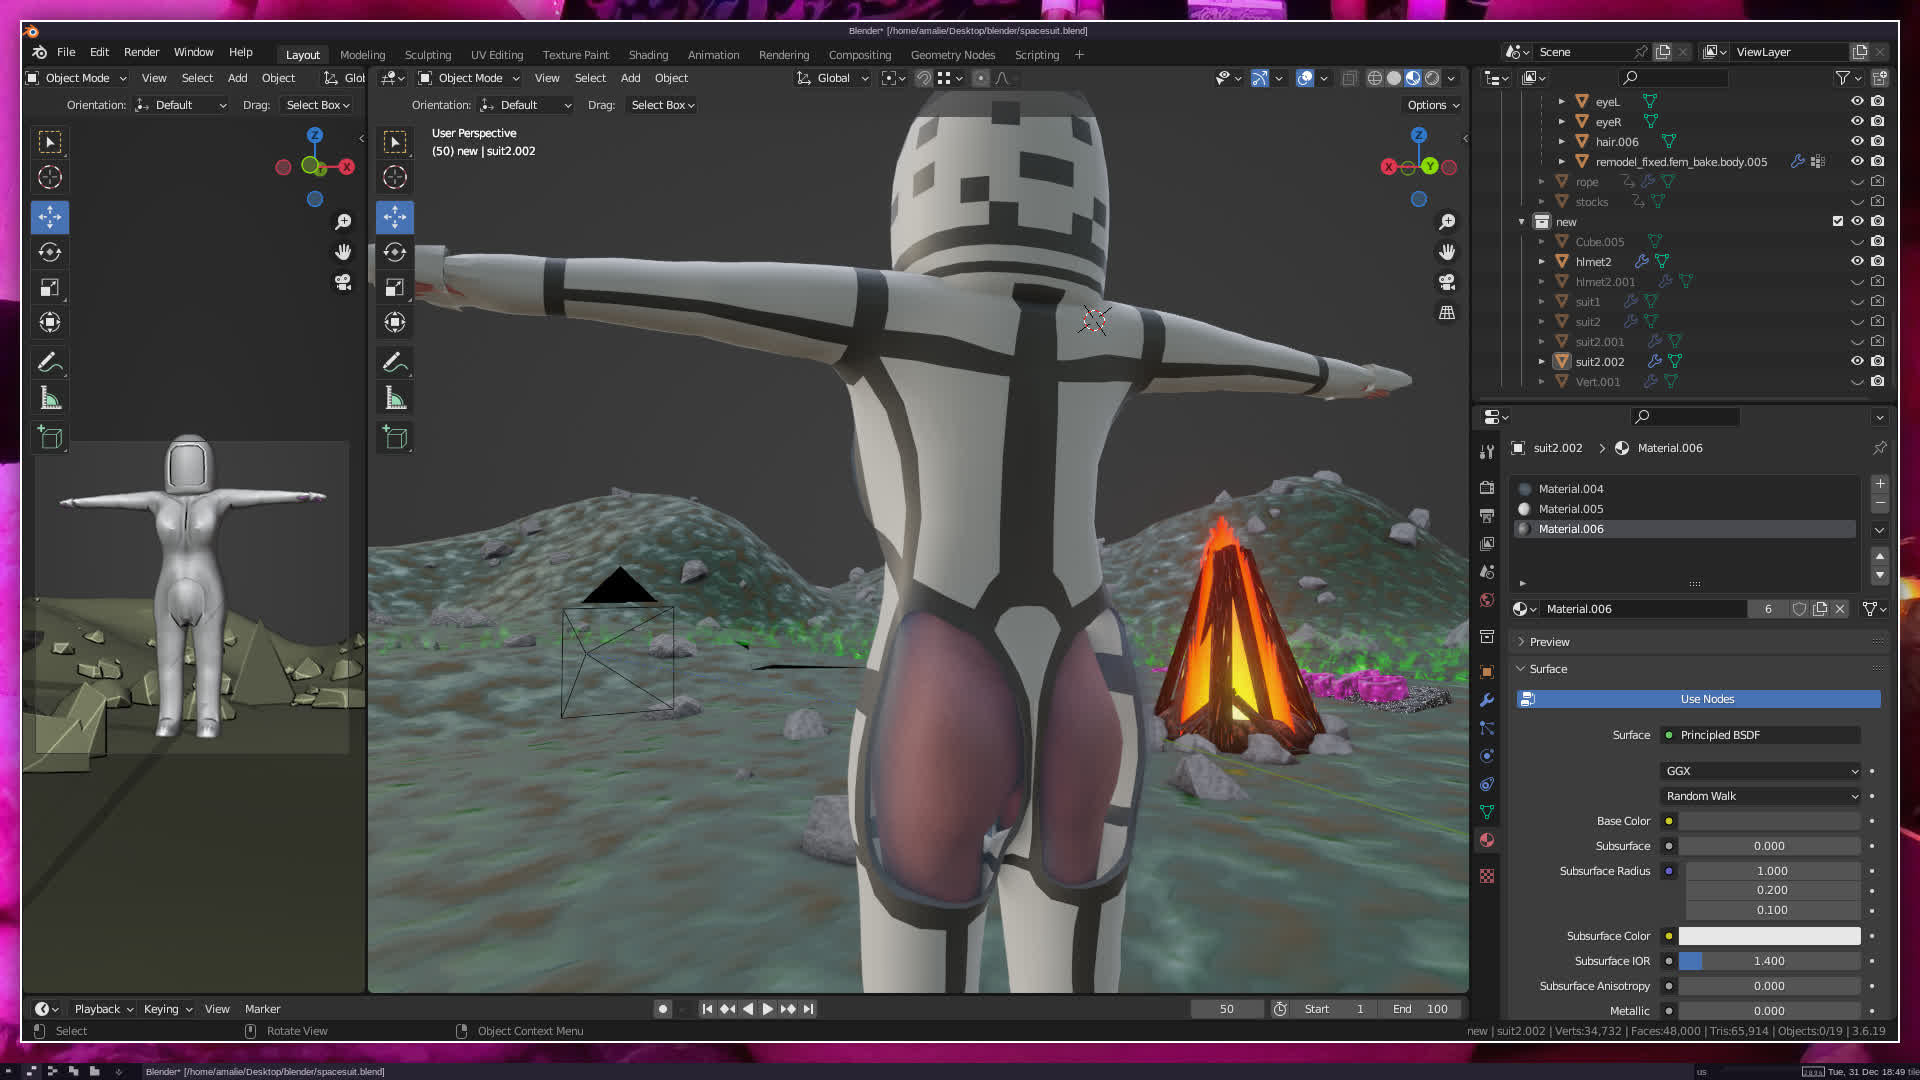Activate the Annotate tool in main viewport
This screenshot has height=1080, width=1920.
[395, 362]
